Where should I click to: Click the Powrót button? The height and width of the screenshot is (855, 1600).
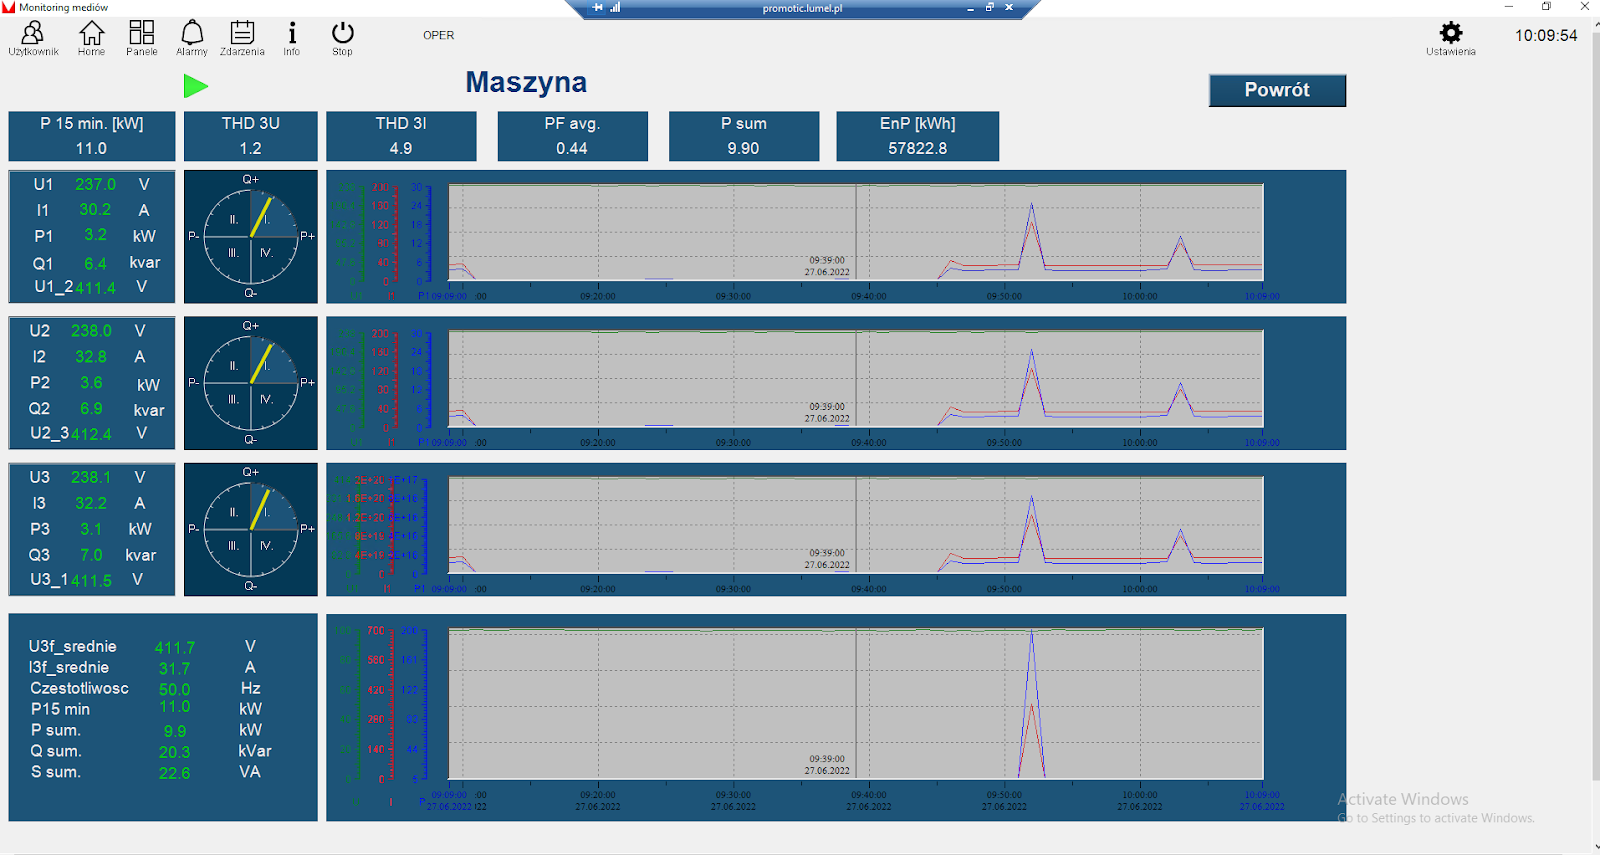pos(1276,90)
